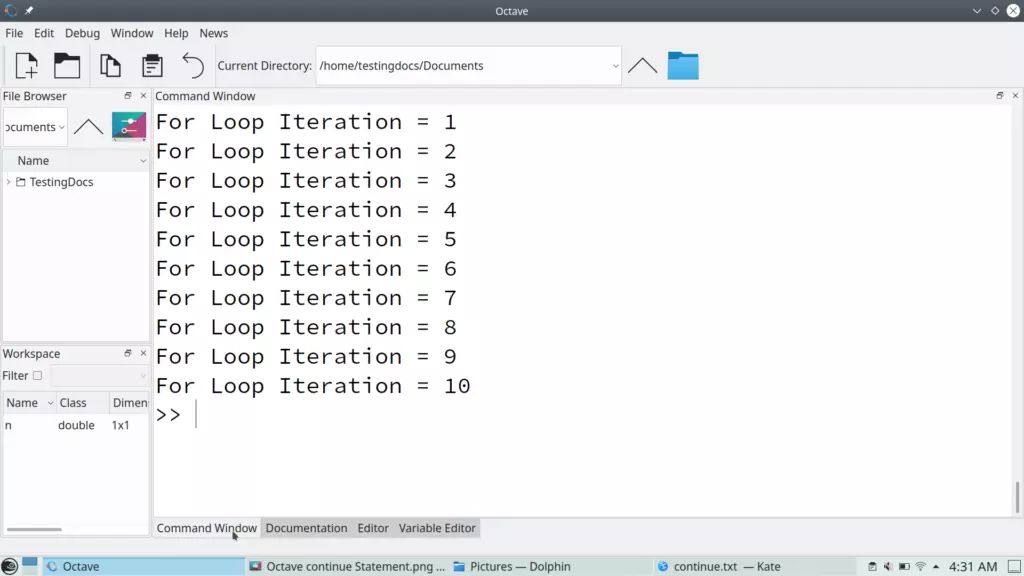Sort by Name column in File Browser
The width and height of the screenshot is (1024, 576).
click(76, 161)
